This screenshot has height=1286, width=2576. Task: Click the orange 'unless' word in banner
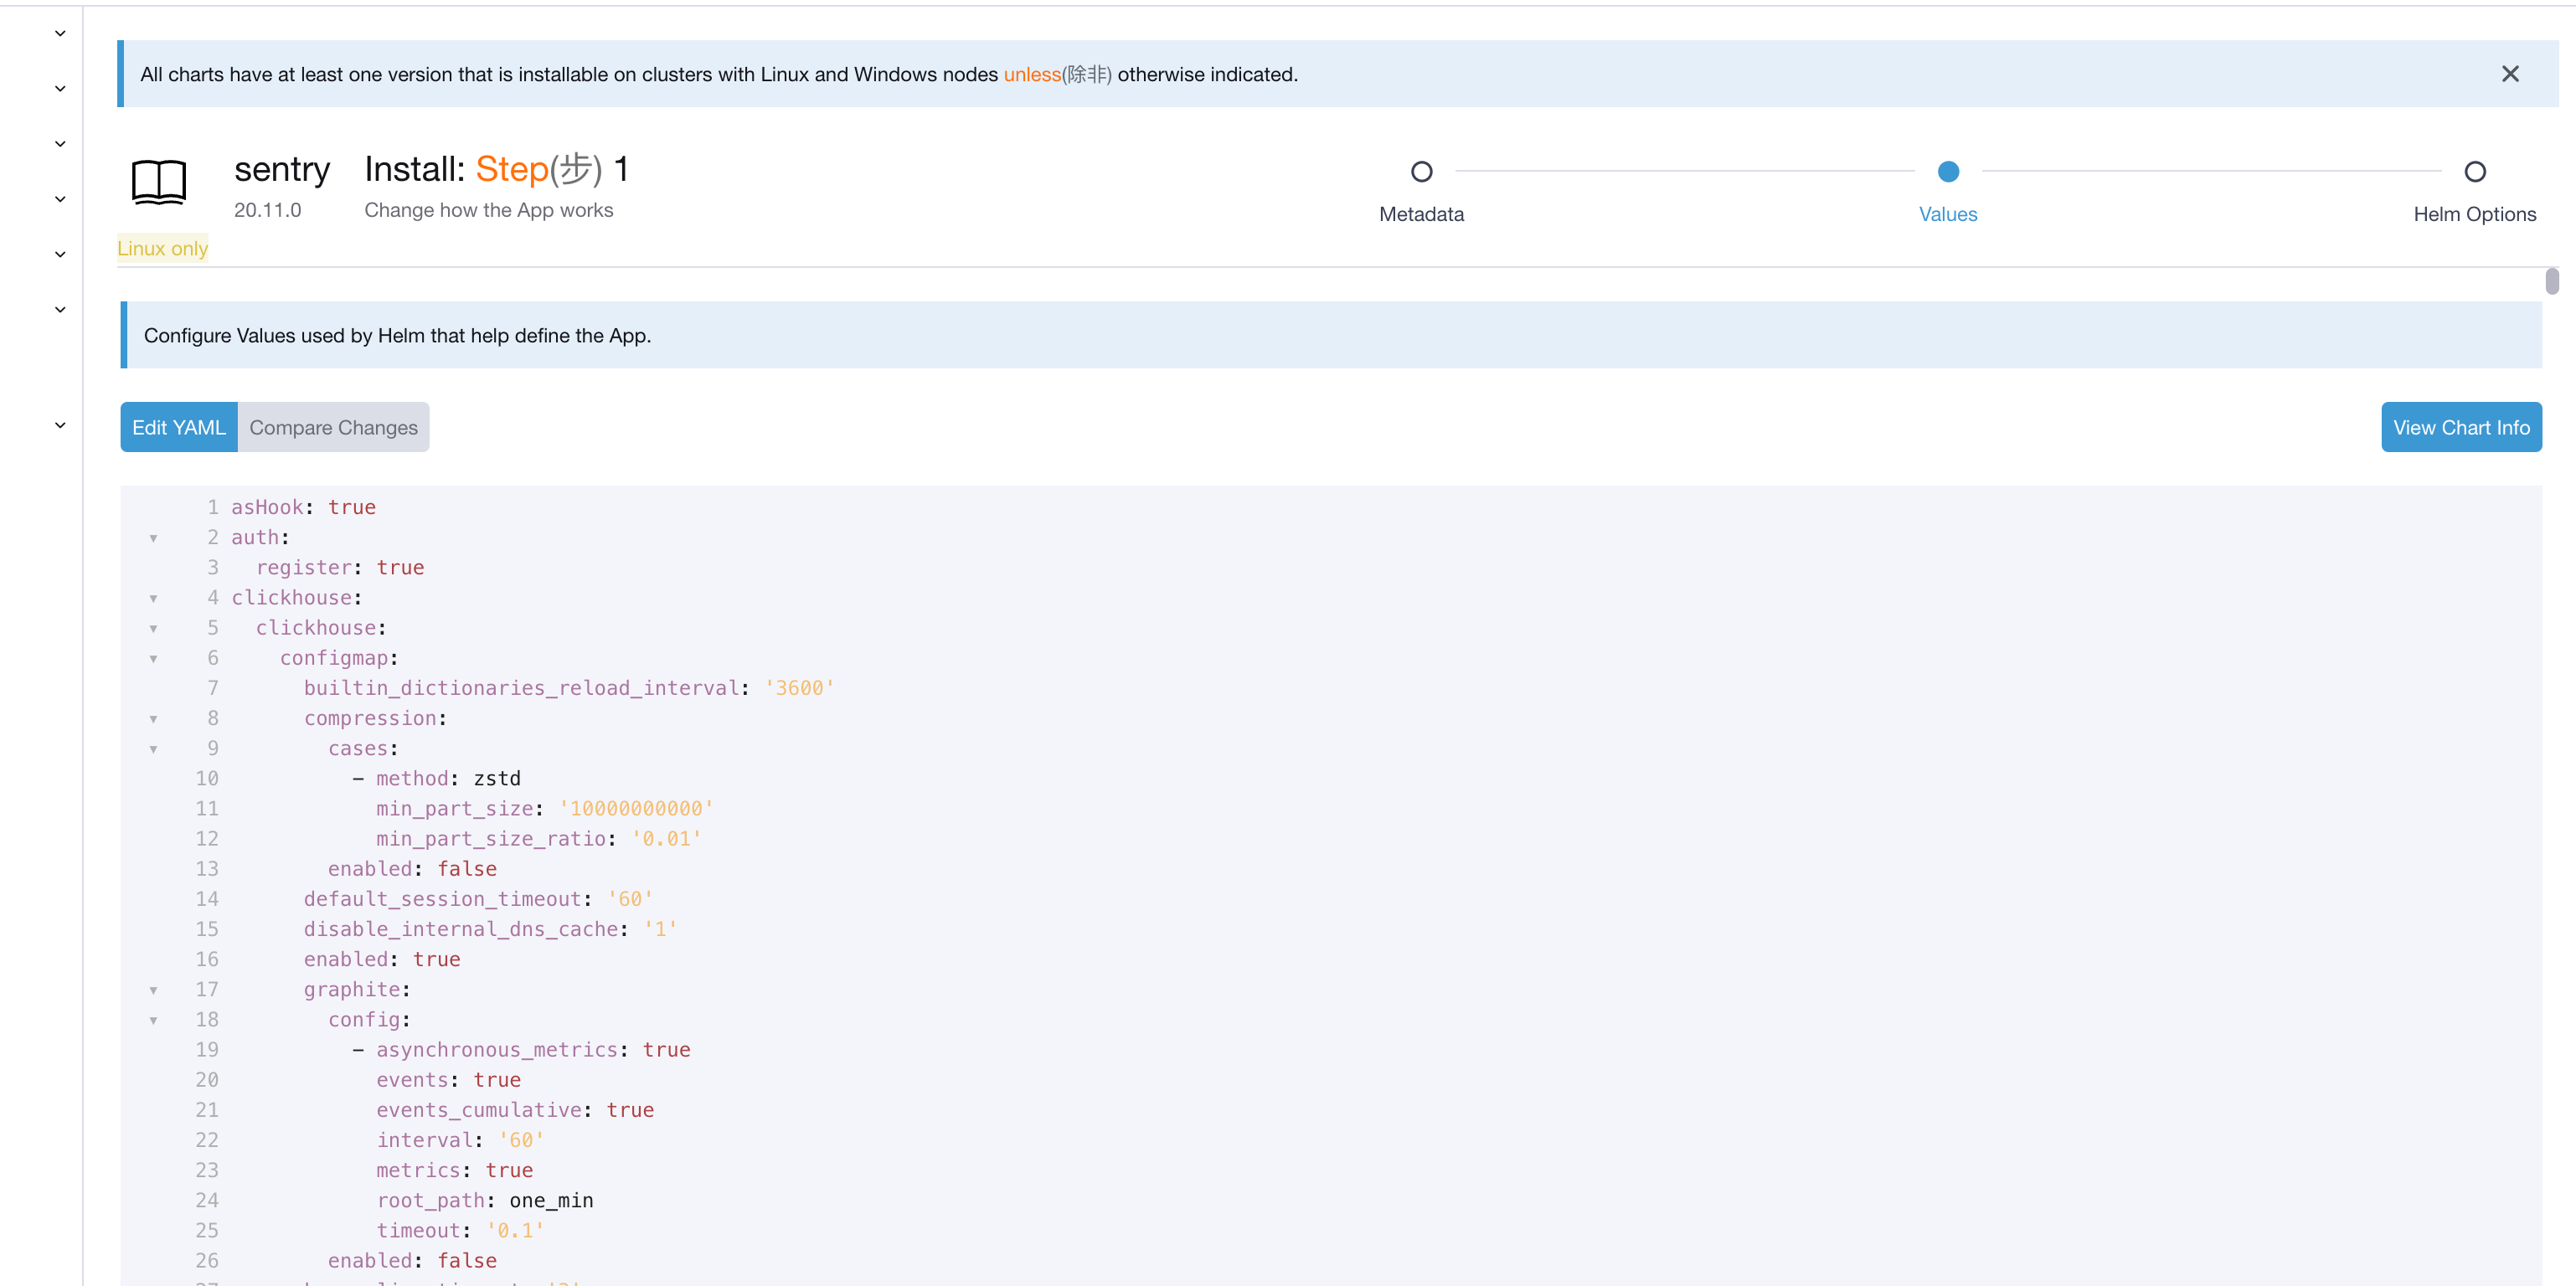(1032, 74)
